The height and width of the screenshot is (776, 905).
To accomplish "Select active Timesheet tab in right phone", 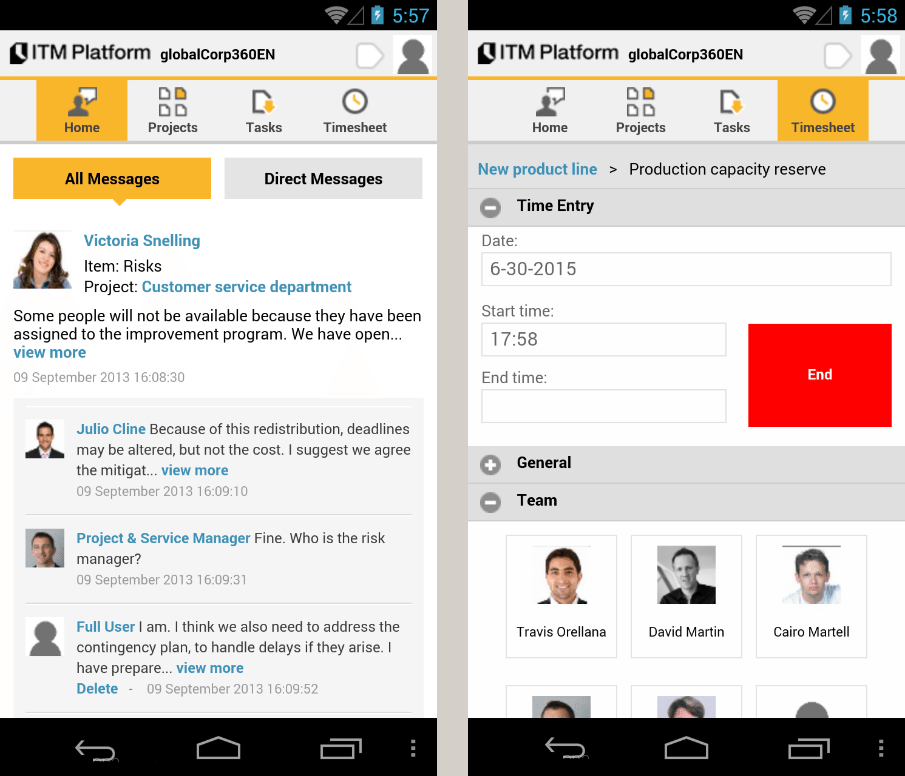I will tap(822, 111).
